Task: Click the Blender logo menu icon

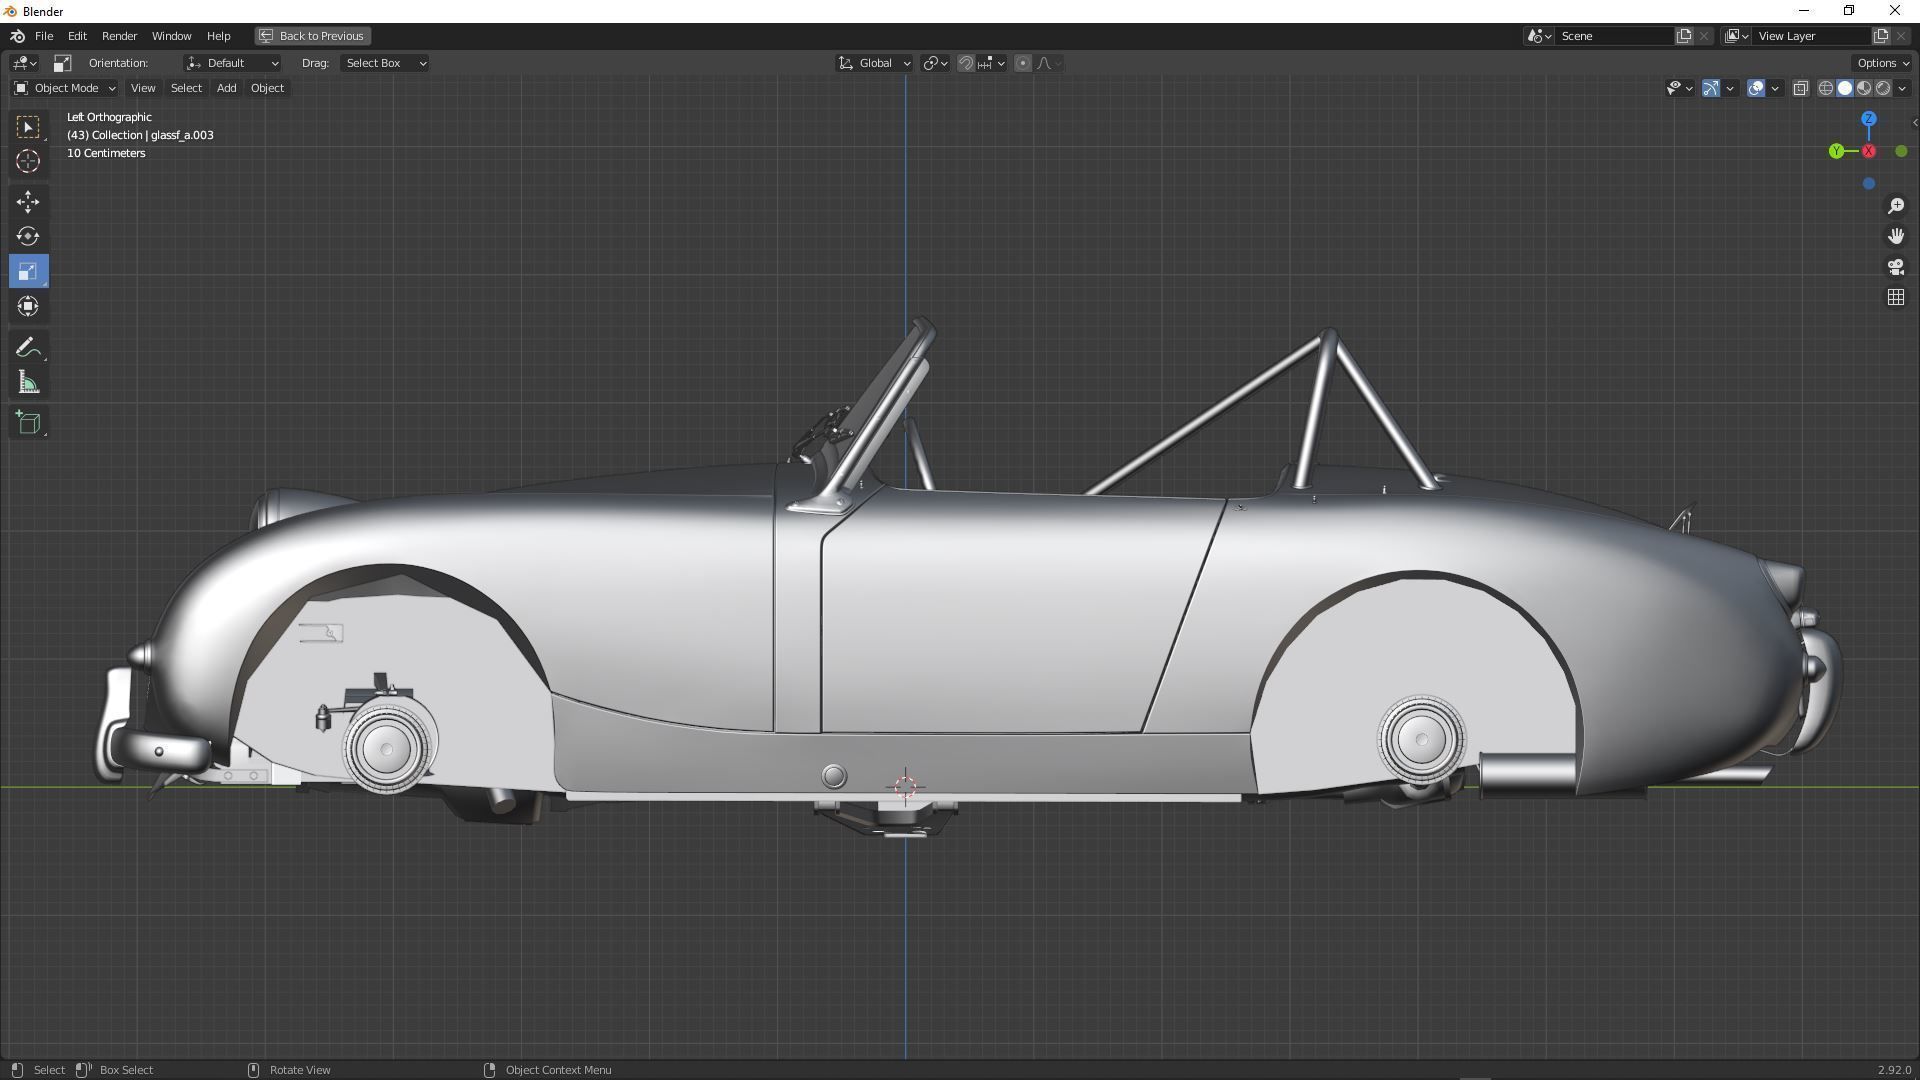Action: coord(17,36)
